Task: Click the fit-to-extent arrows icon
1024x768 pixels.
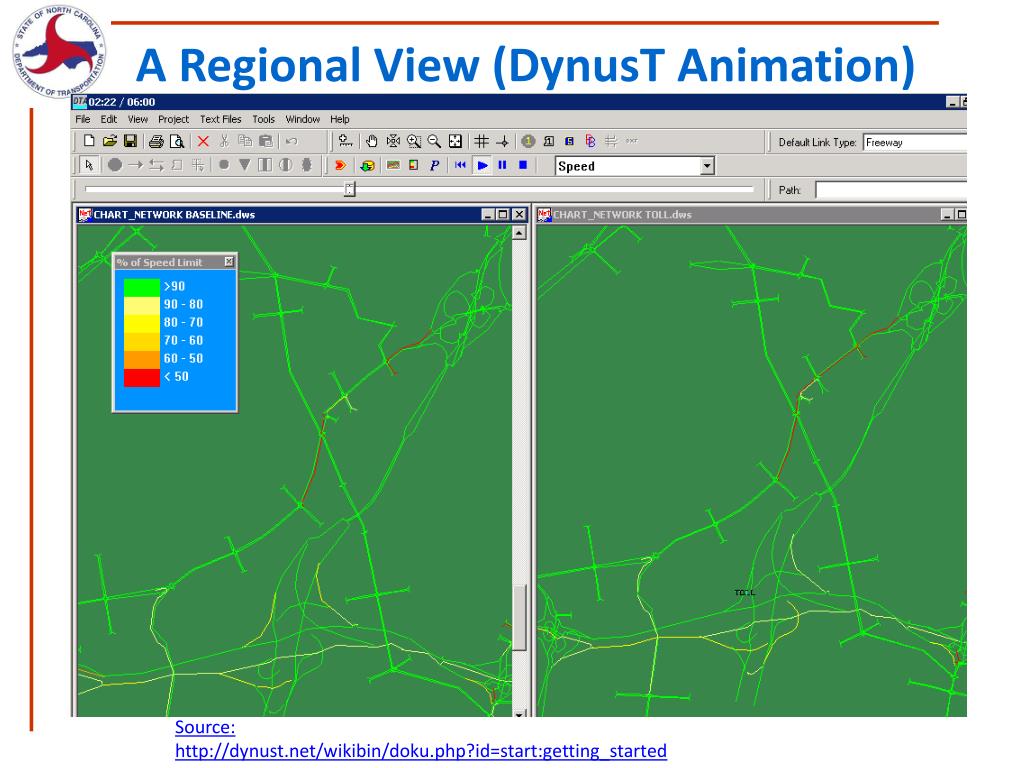Action: click(x=456, y=141)
